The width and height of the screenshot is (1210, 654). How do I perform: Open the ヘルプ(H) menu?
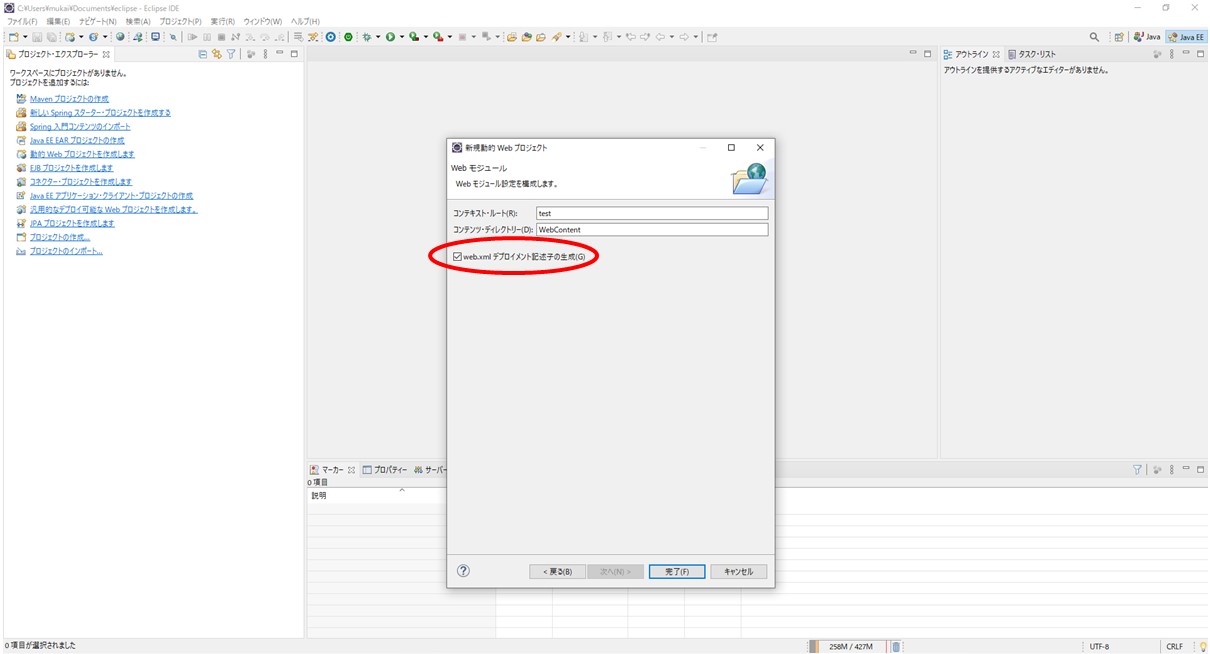[305, 21]
